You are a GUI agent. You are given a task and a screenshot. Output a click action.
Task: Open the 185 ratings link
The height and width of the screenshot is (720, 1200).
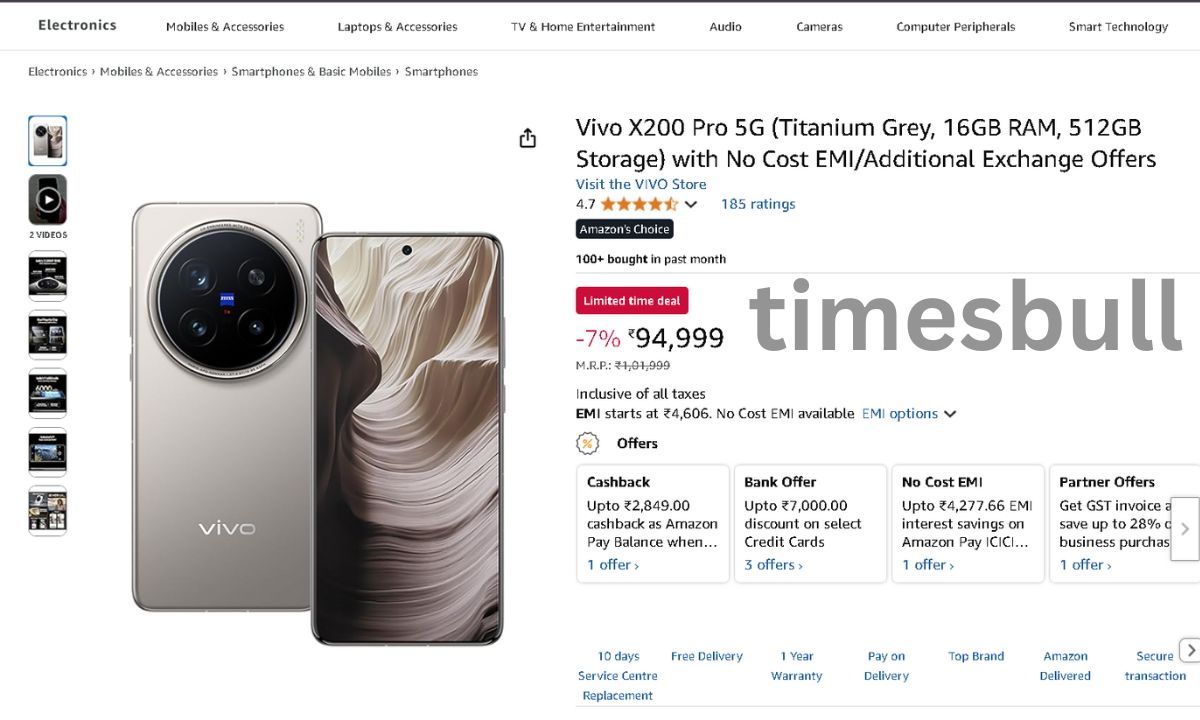click(758, 204)
